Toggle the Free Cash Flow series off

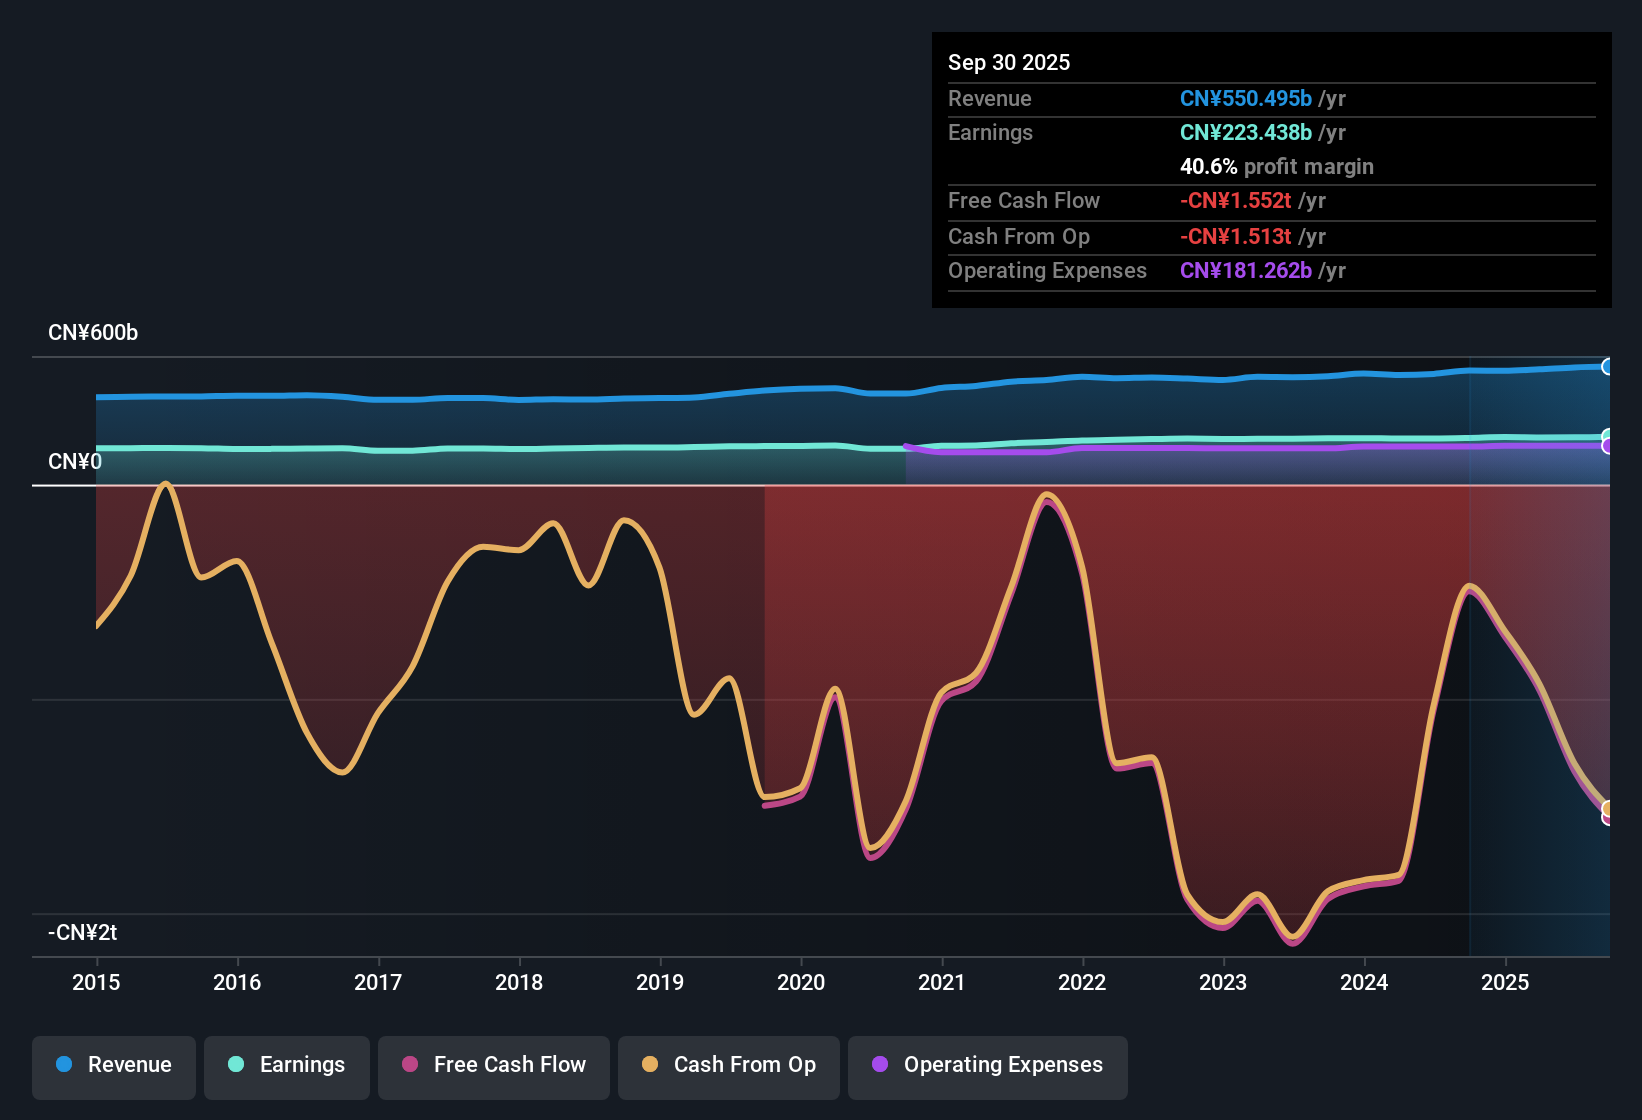tap(493, 1066)
